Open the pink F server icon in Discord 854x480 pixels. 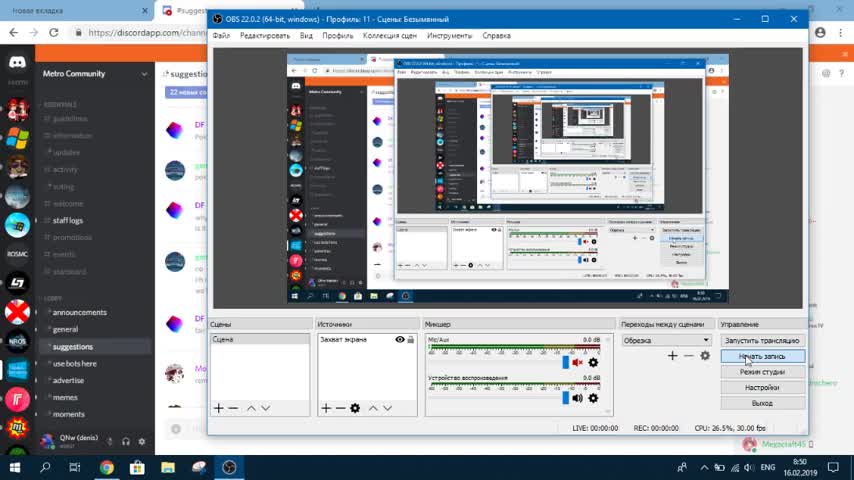(17, 399)
